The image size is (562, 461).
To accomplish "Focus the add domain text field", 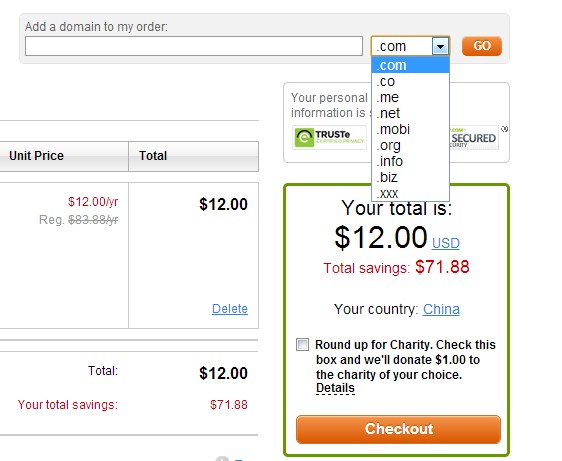I will 194,46.
